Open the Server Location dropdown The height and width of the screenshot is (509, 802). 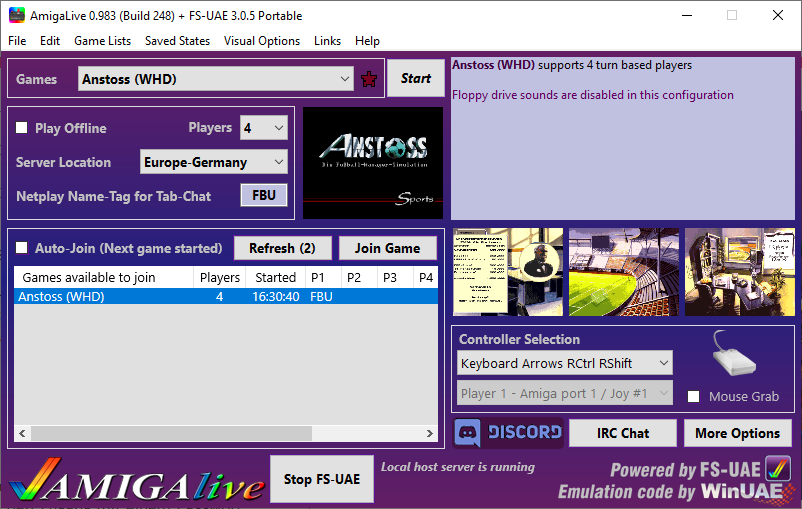pyautogui.click(x=277, y=162)
